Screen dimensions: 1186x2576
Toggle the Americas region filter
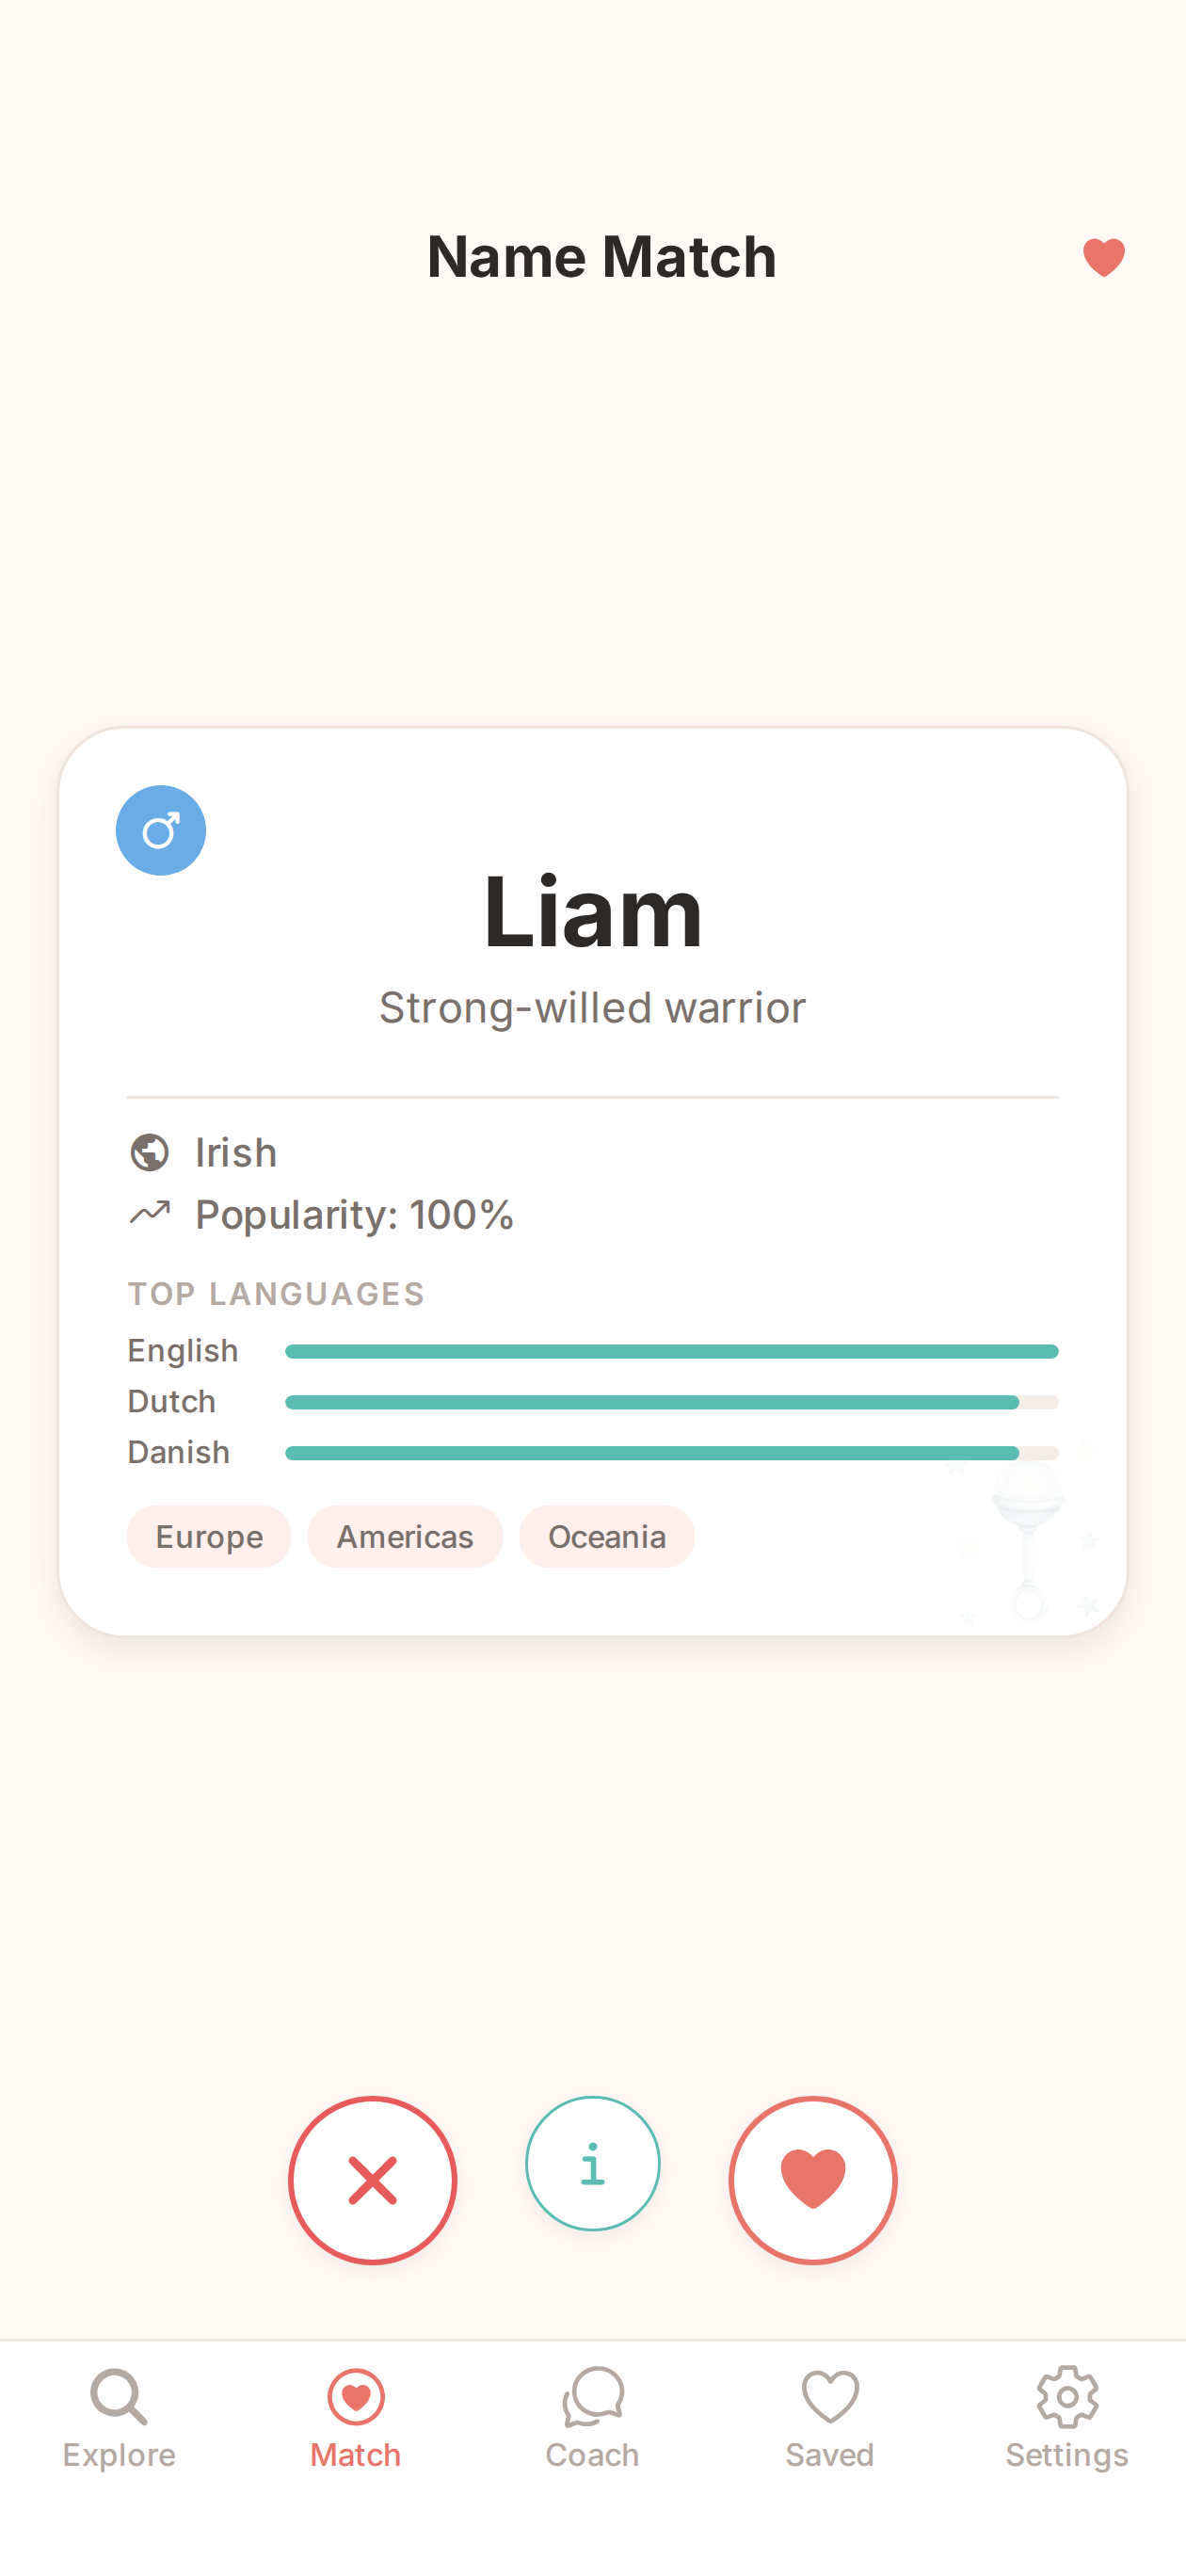[404, 1536]
